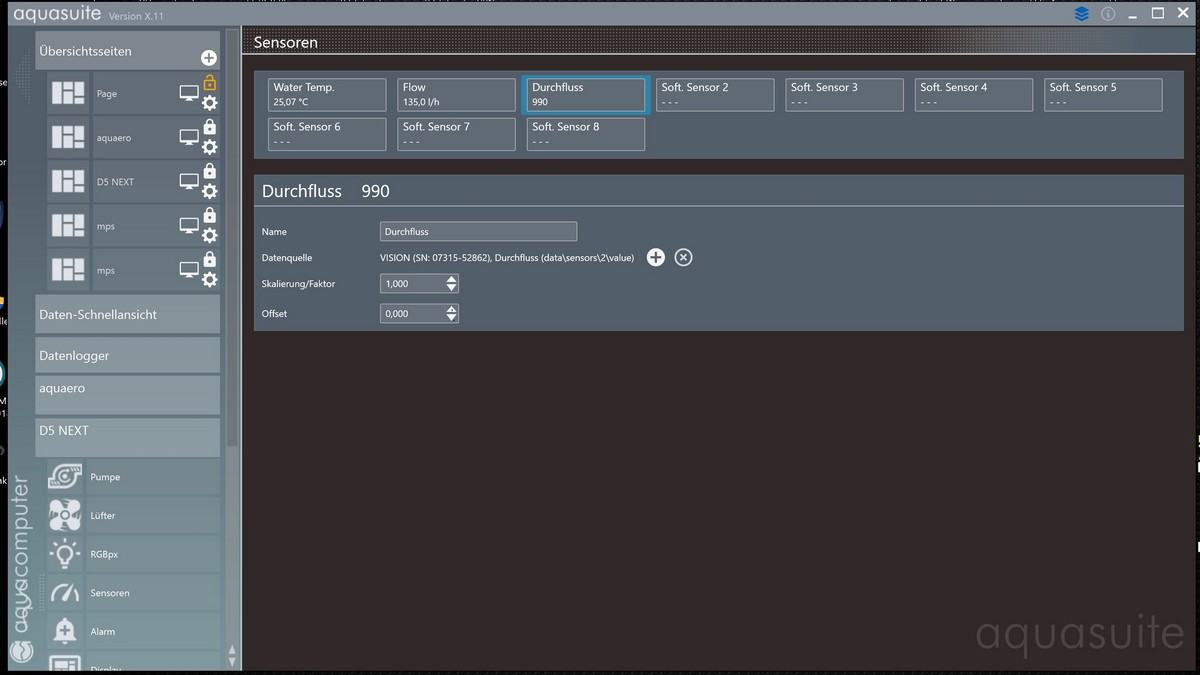
Task: Expand the aquaero device section header
Action: click(127, 394)
